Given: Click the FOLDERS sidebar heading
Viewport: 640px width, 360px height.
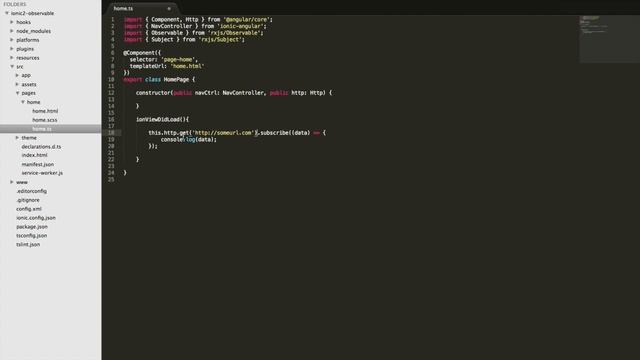Looking at the screenshot, I should [15, 4].
